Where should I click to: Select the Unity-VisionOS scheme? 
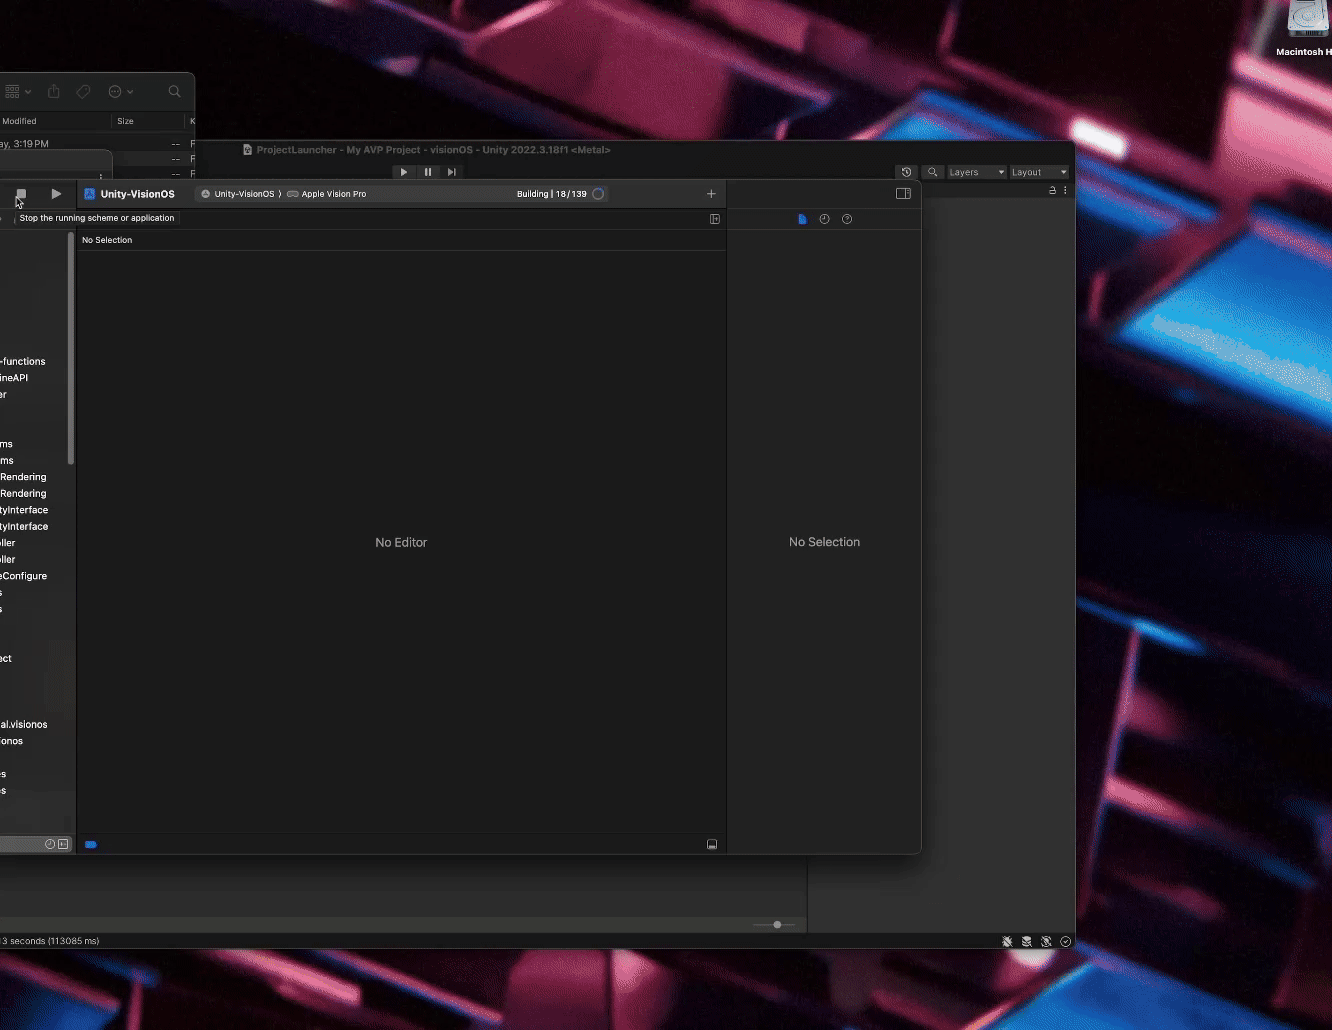point(239,194)
